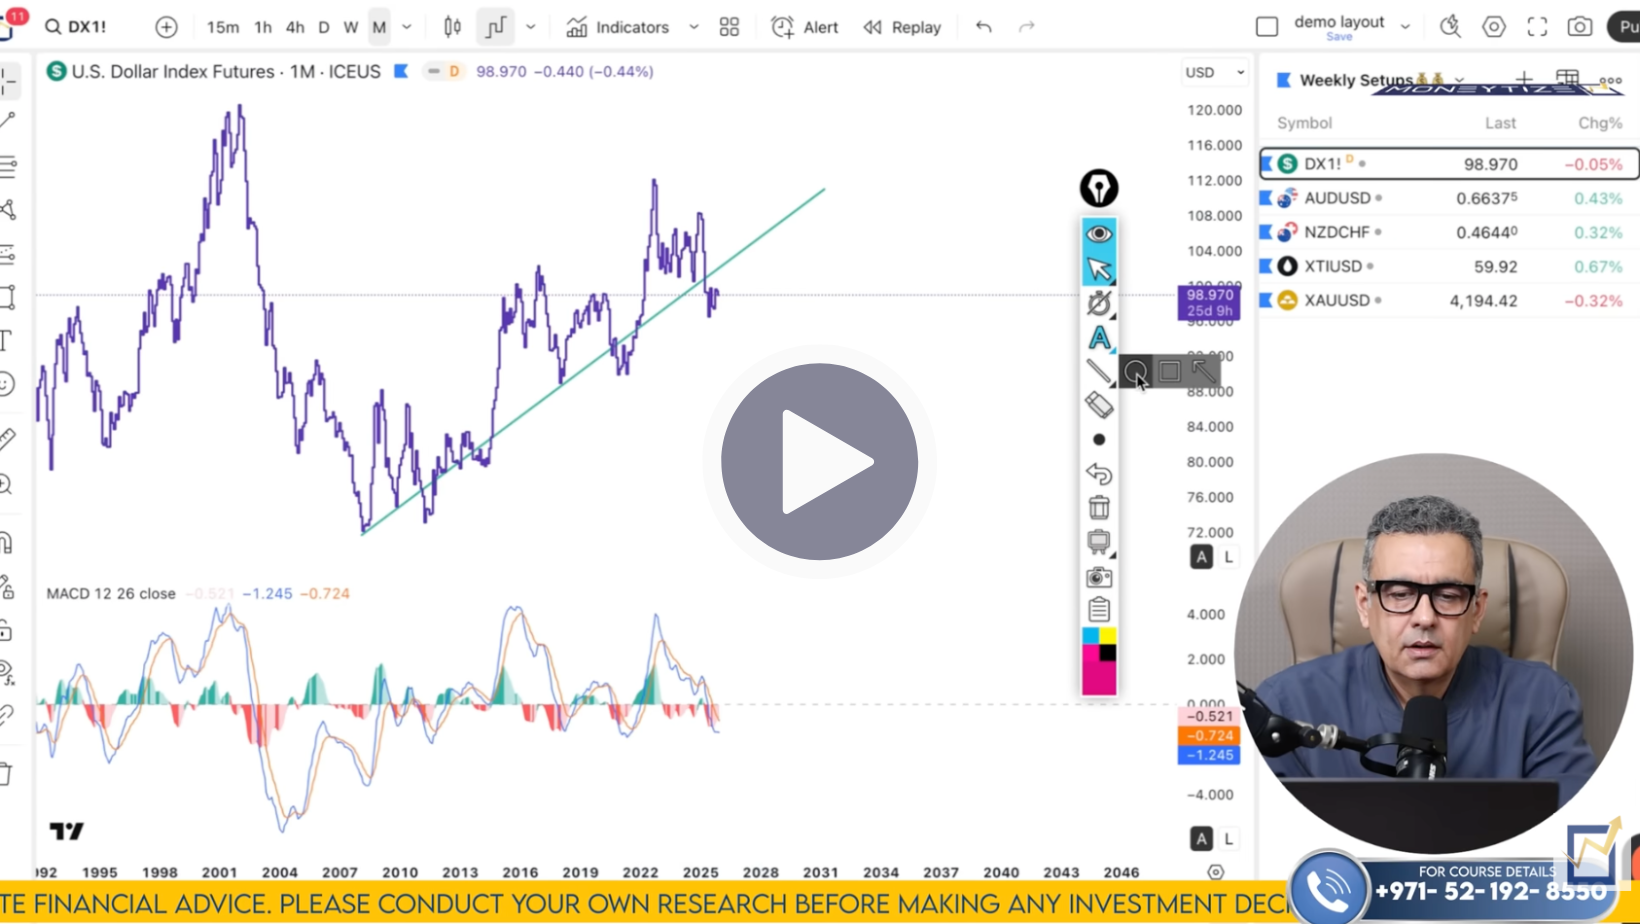This screenshot has height=924, width=1640.
Task: Take a snapshot using the camera icon
Action: pos(1099,576)
